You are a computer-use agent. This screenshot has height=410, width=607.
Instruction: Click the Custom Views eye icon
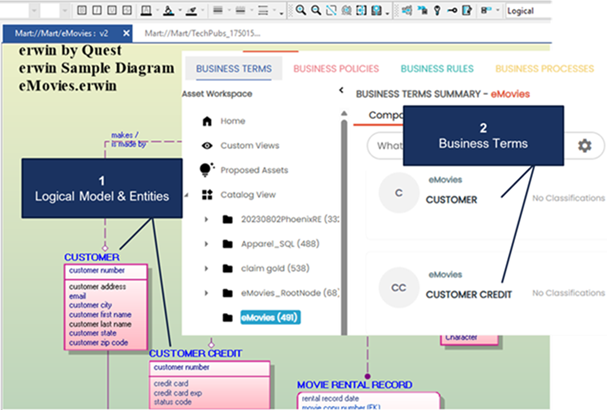(207, 146)
